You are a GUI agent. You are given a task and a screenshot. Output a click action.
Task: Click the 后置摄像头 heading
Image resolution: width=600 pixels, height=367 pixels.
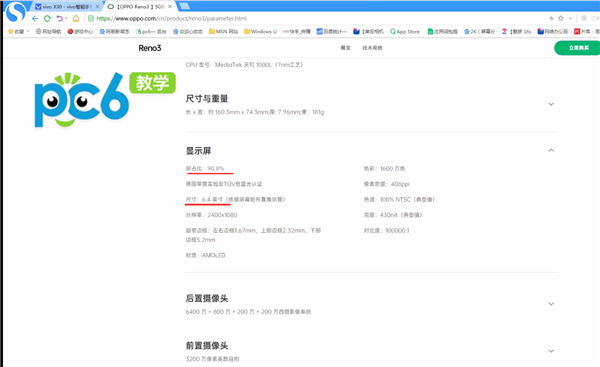(x=207, y=298)
